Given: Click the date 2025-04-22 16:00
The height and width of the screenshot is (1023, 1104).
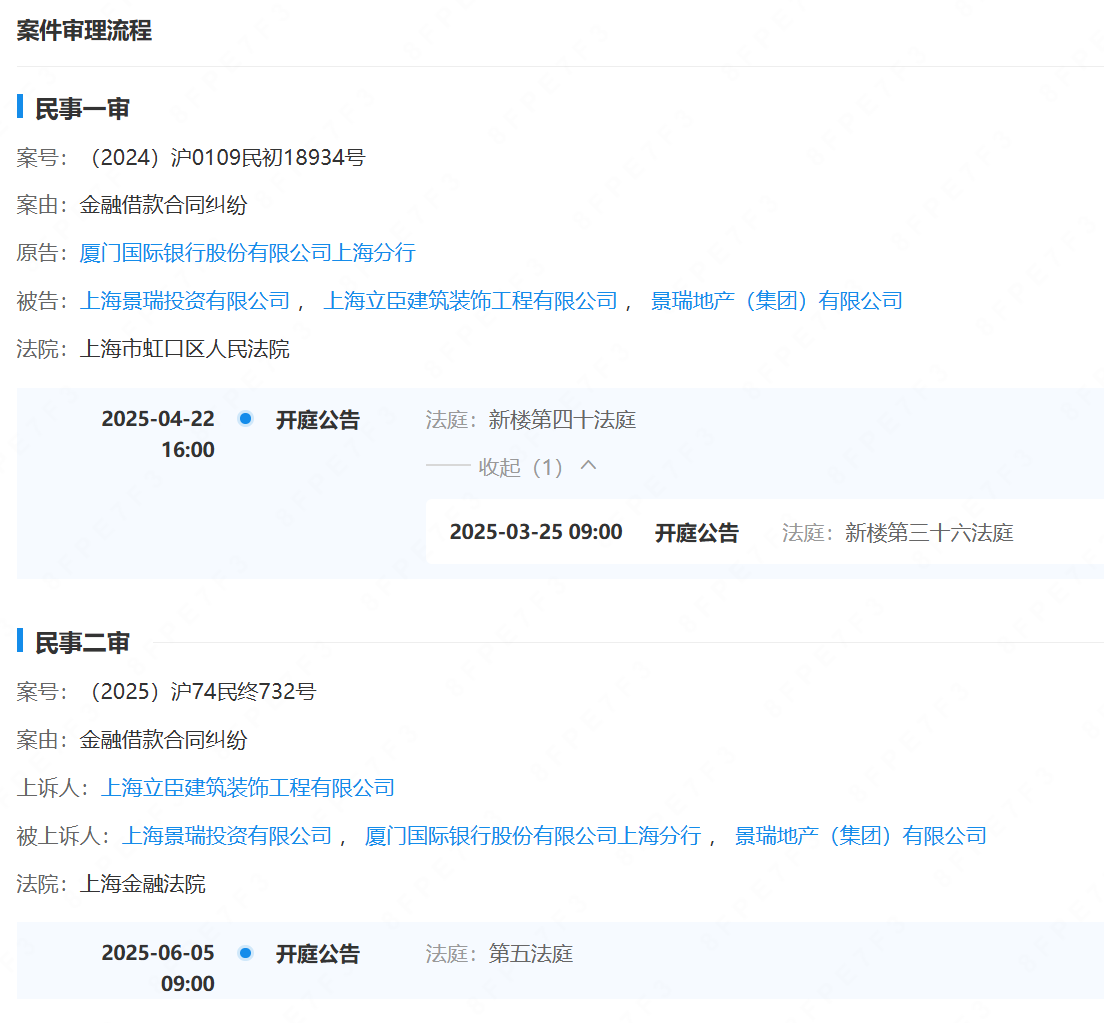Looking at the screenshot, I should 158,434.
